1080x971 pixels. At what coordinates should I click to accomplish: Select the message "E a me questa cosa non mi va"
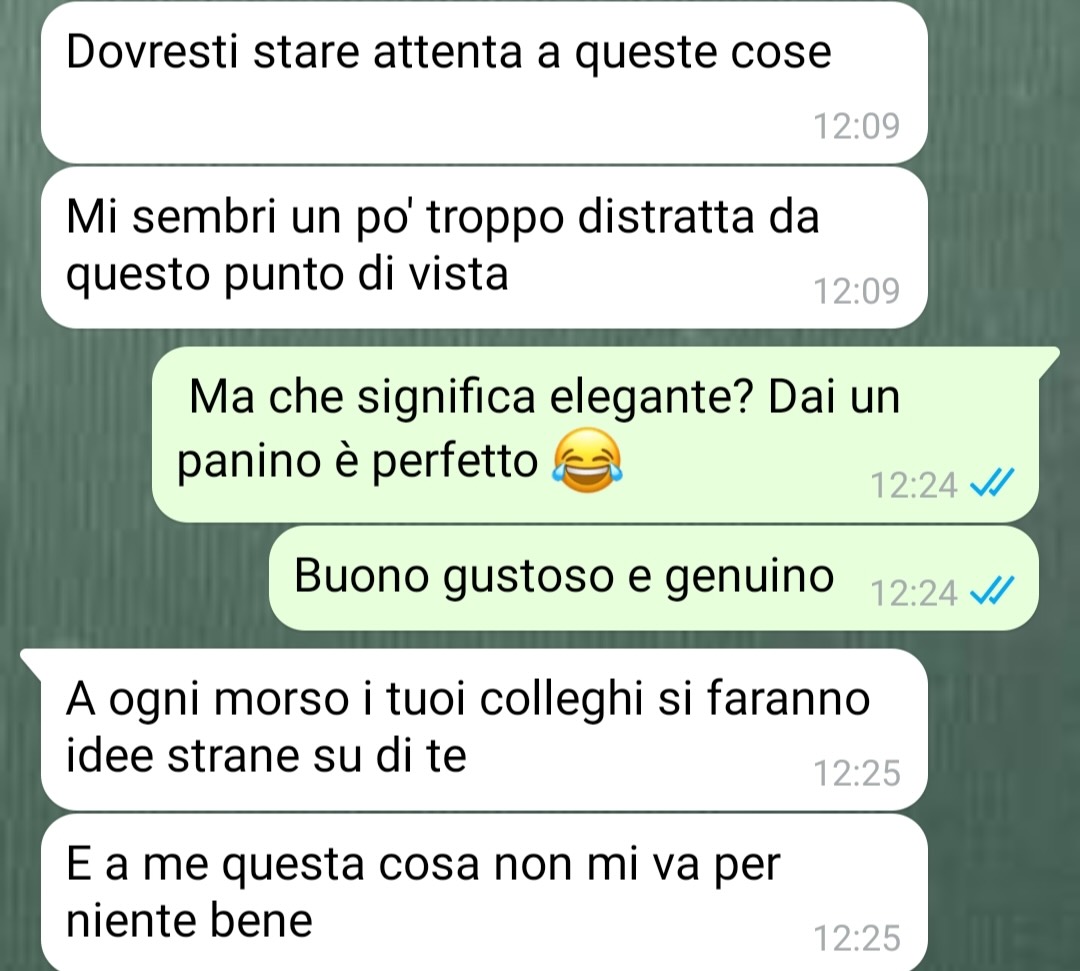484,892
